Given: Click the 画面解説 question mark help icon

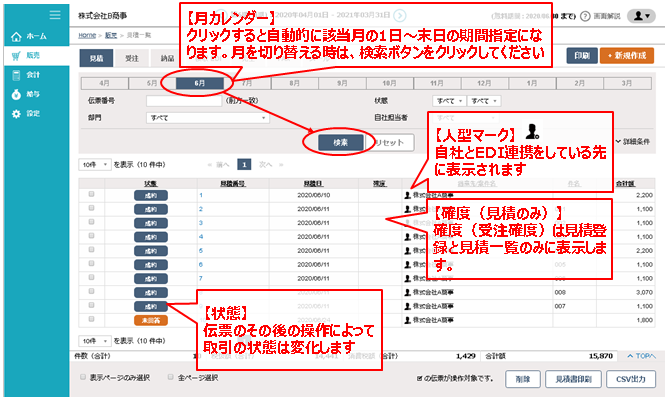Looking at the screenshot, I should 585,16.
